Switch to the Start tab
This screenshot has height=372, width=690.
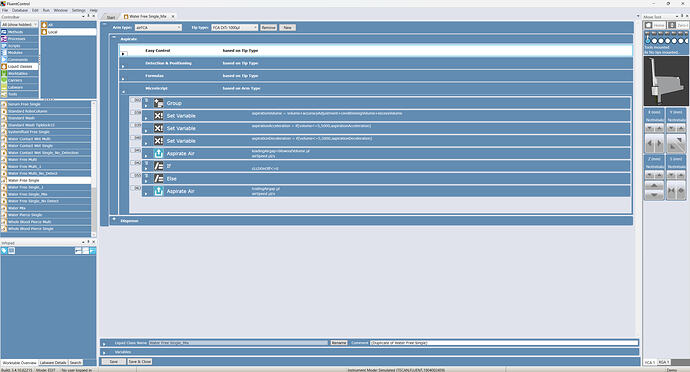point(111,17)
